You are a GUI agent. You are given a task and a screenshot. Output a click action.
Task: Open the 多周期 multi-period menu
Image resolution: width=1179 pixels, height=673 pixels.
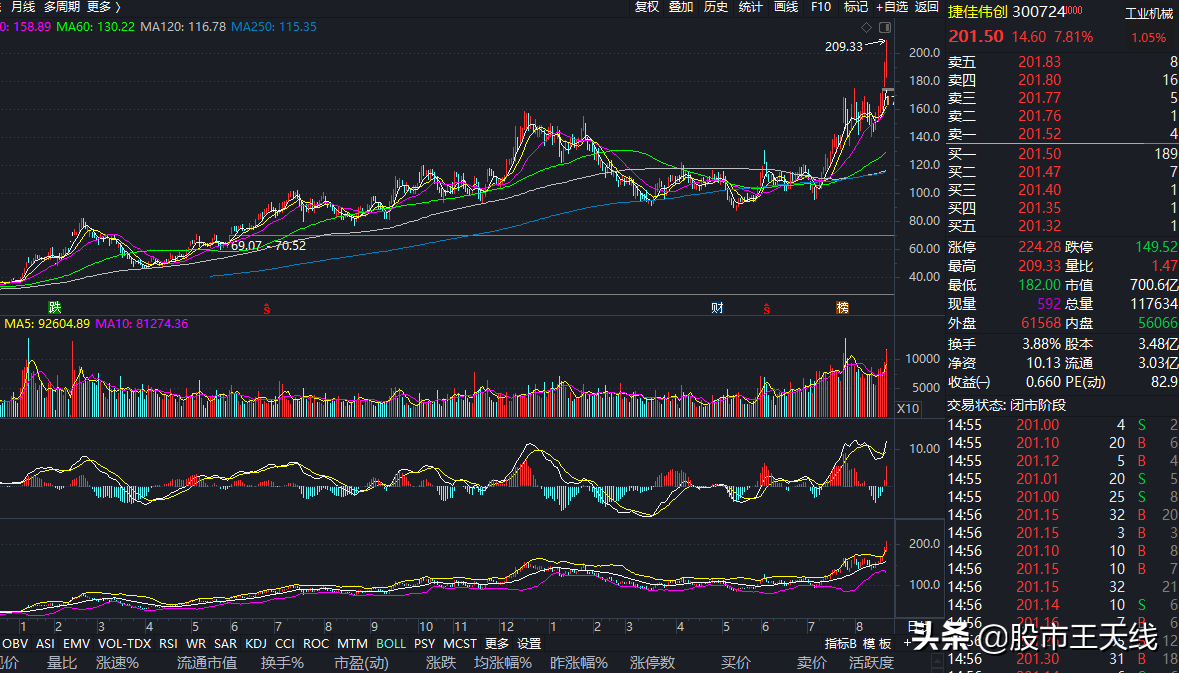(61, 7)
